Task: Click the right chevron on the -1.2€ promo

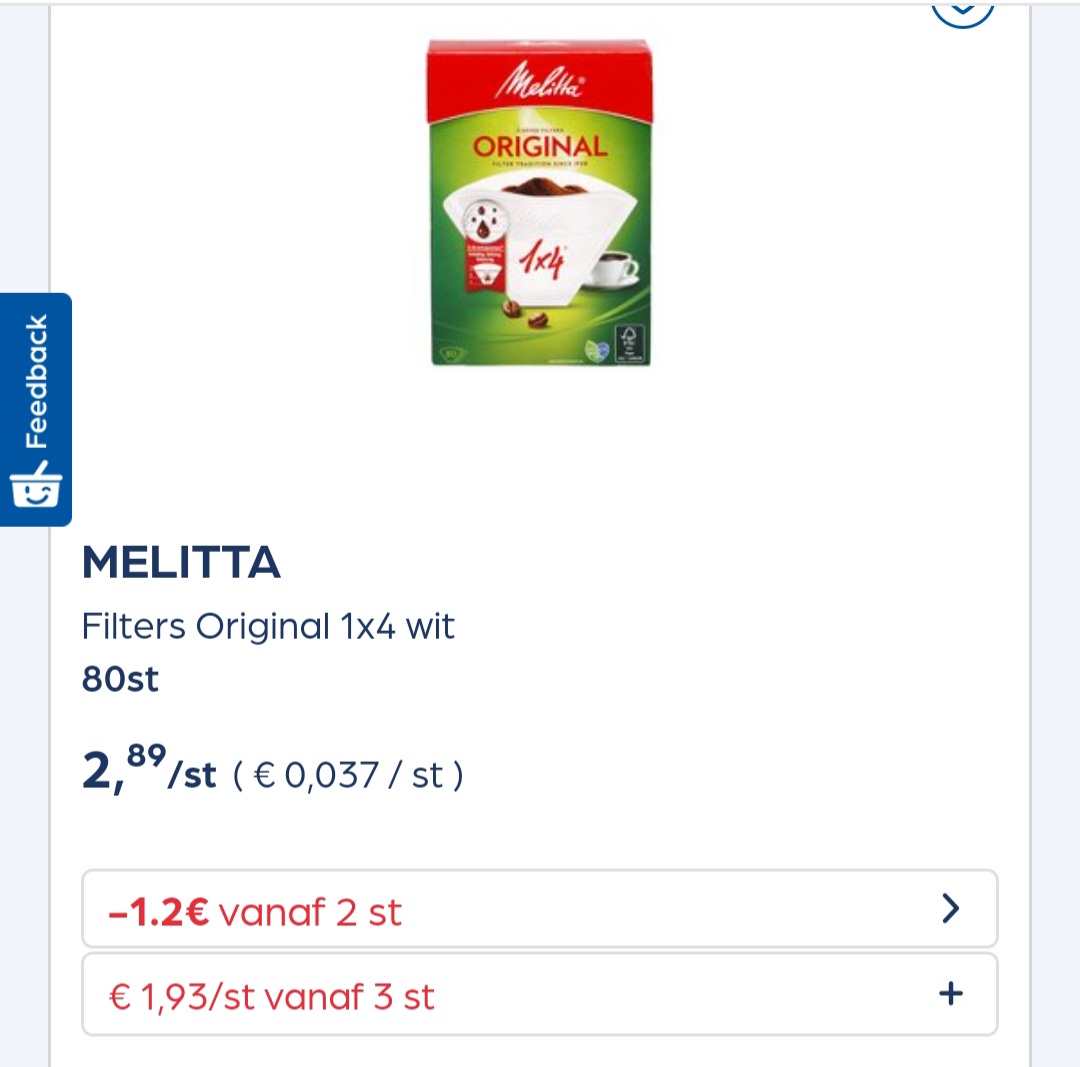Action: click(951, 909)
